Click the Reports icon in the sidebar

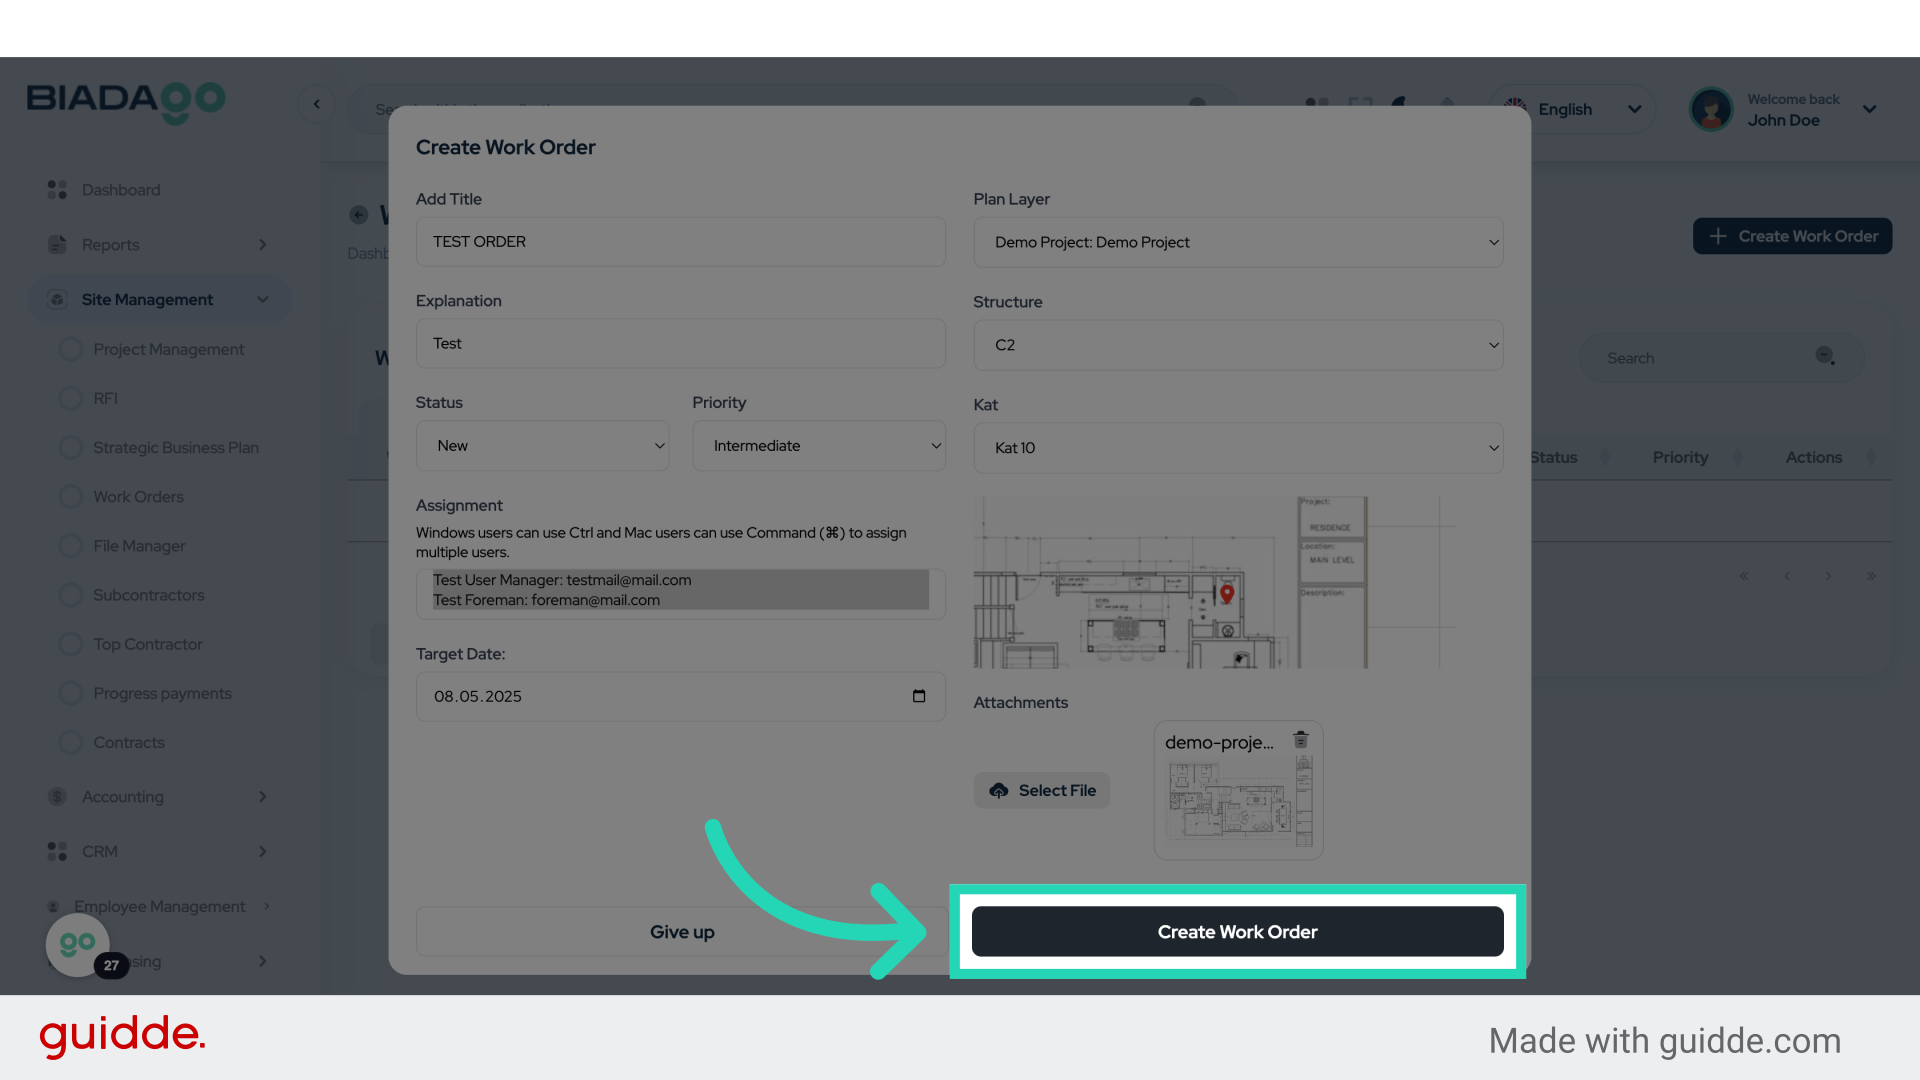click(56, 244)
